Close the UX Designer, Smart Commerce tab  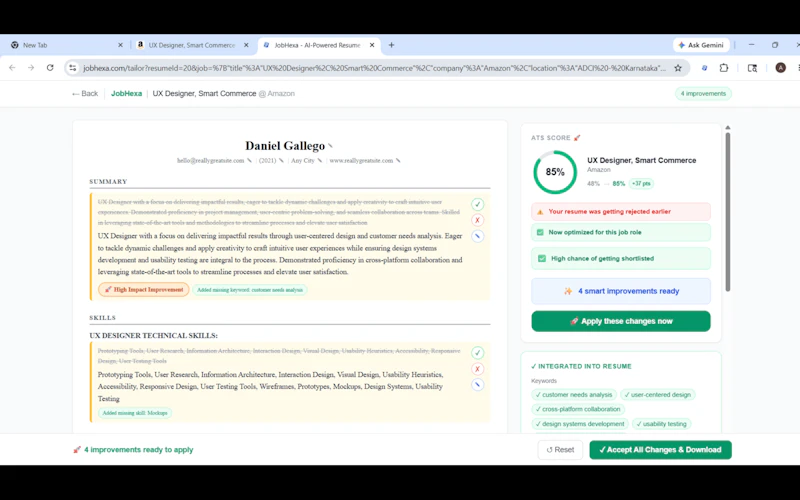tap(246, 45)
